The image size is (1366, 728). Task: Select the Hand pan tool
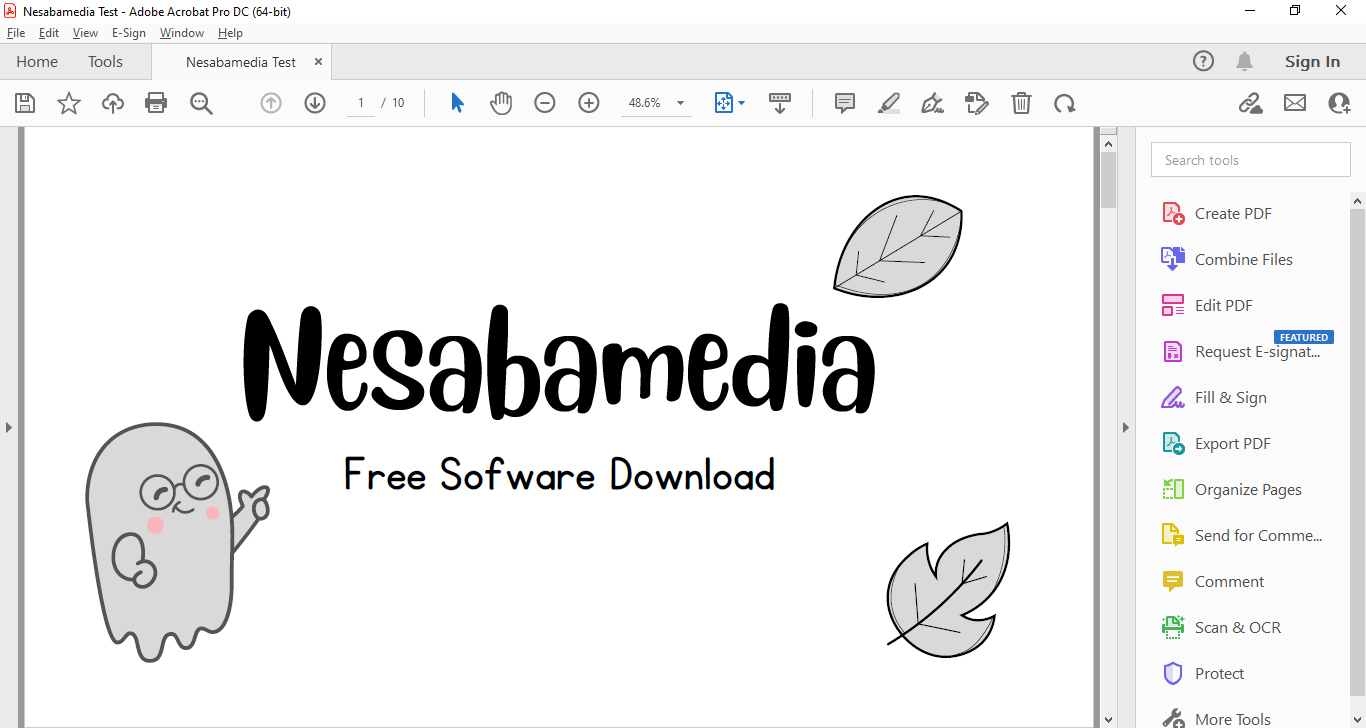pyautogui.click(x=501, y=103)
